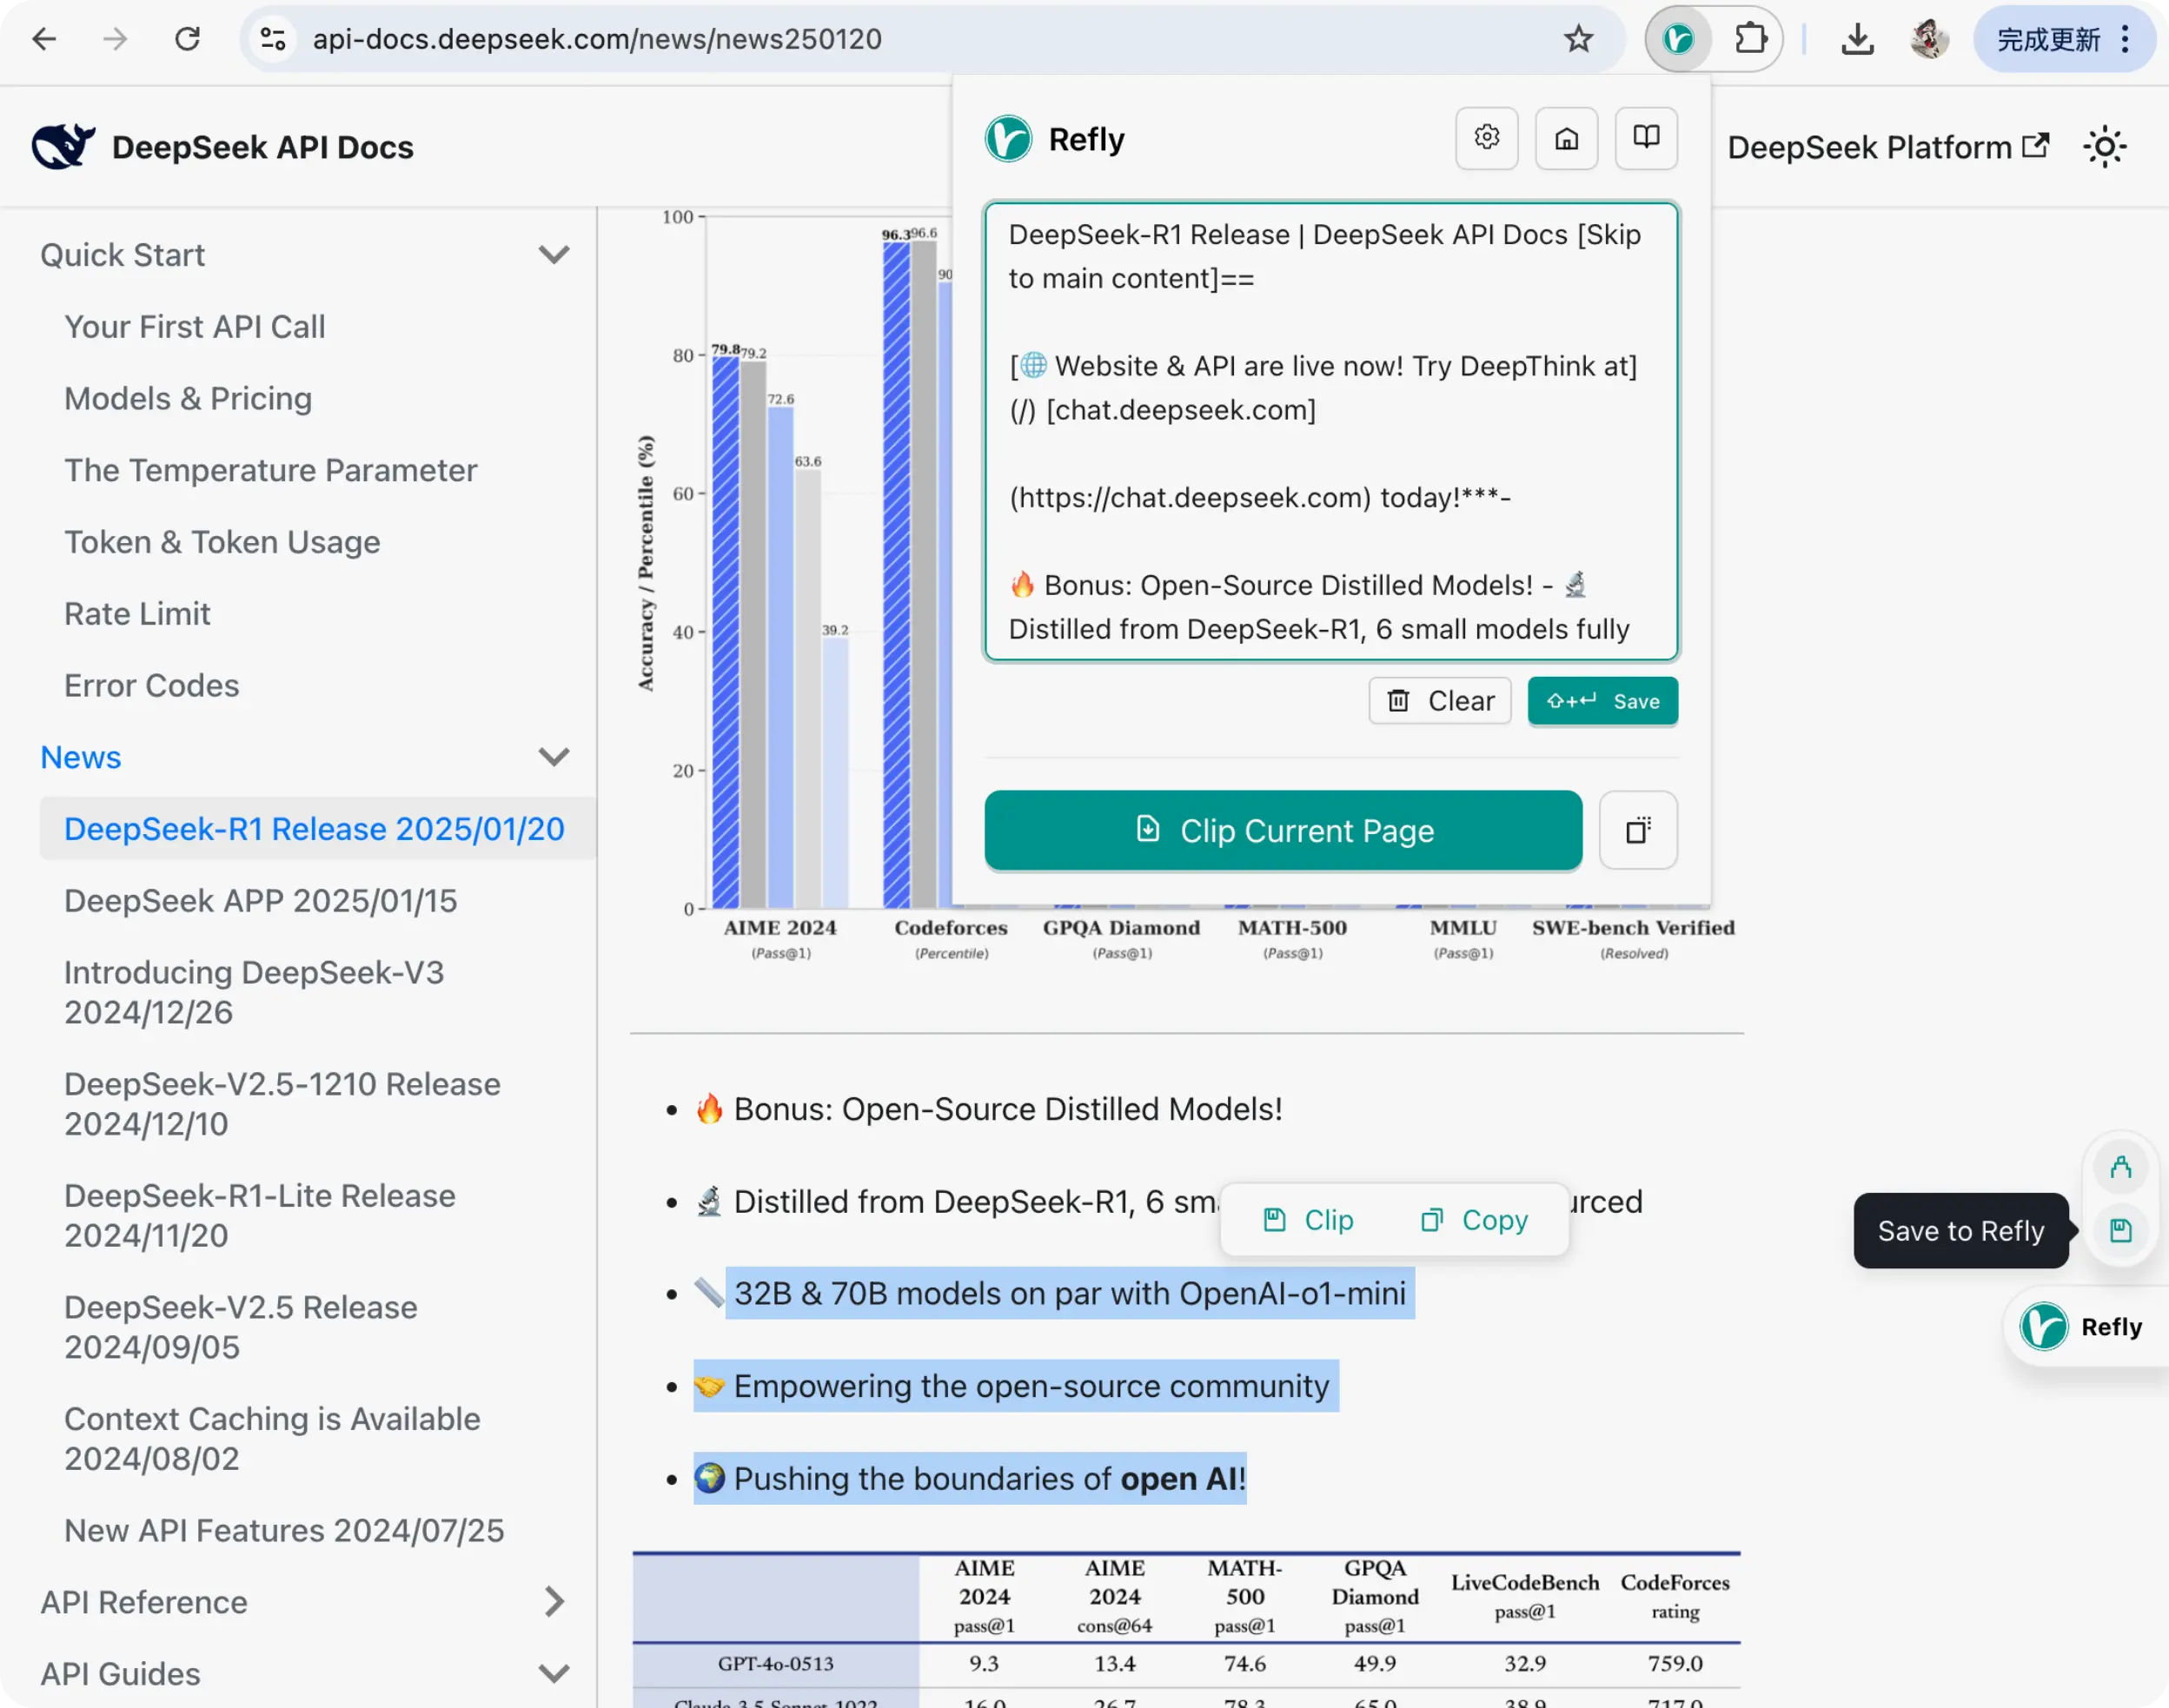Screen dimensions: 2169x1708
Task: Collapse the News section chevron
Action: pos(553,757)
